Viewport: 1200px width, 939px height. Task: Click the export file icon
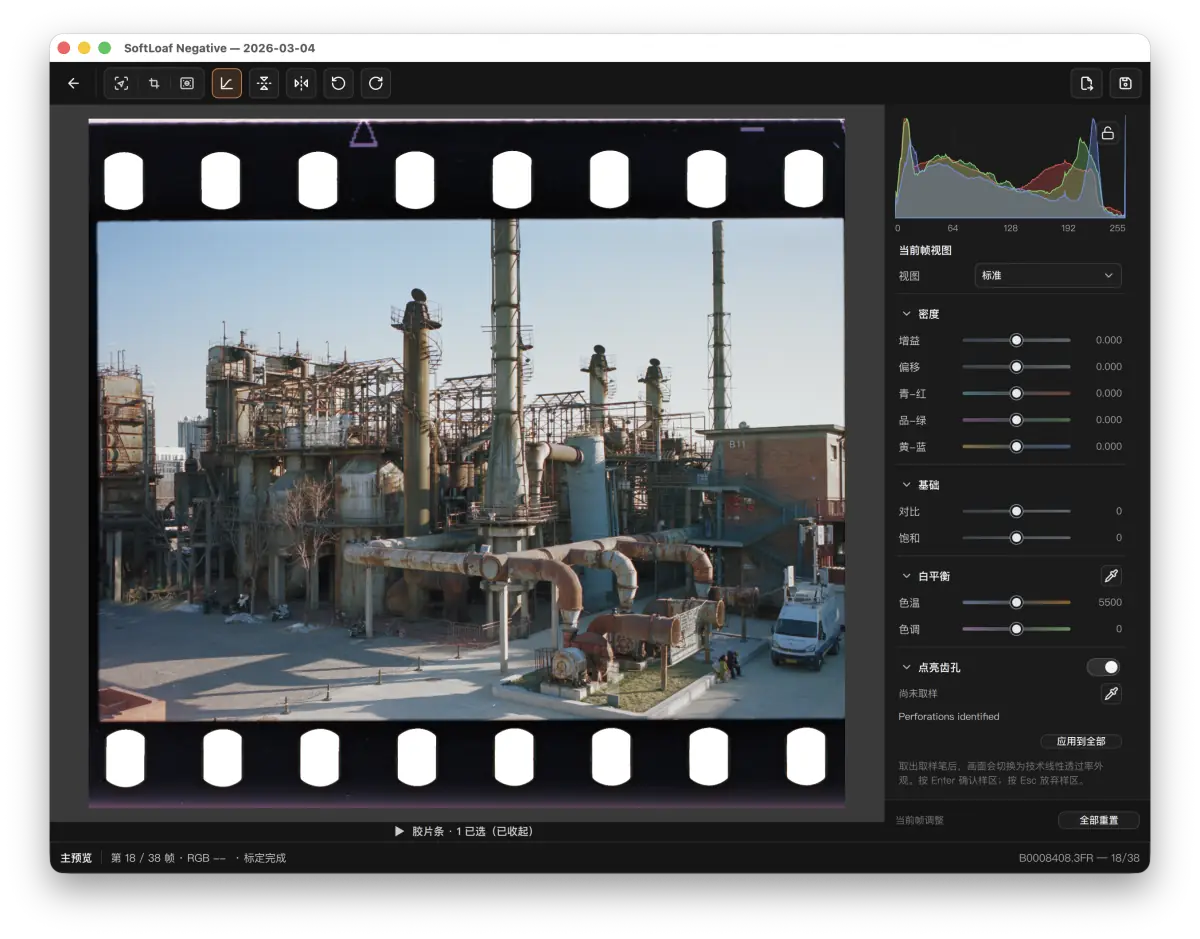coord(1086,83)
